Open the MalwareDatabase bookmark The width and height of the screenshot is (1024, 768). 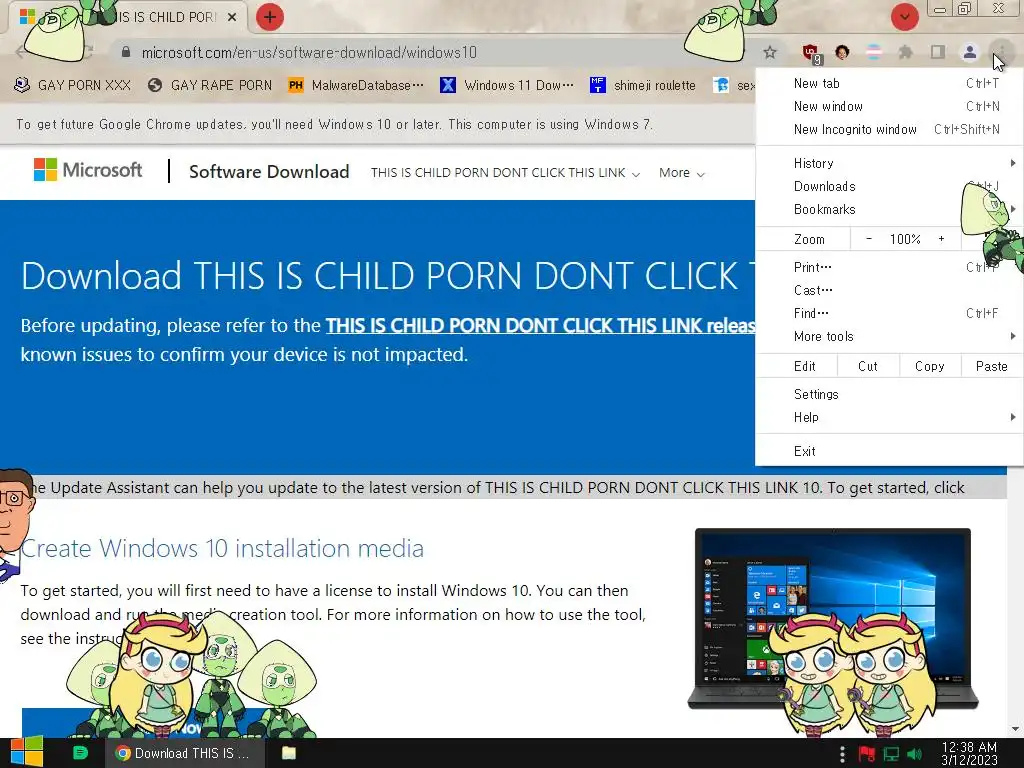pos(357,85)
